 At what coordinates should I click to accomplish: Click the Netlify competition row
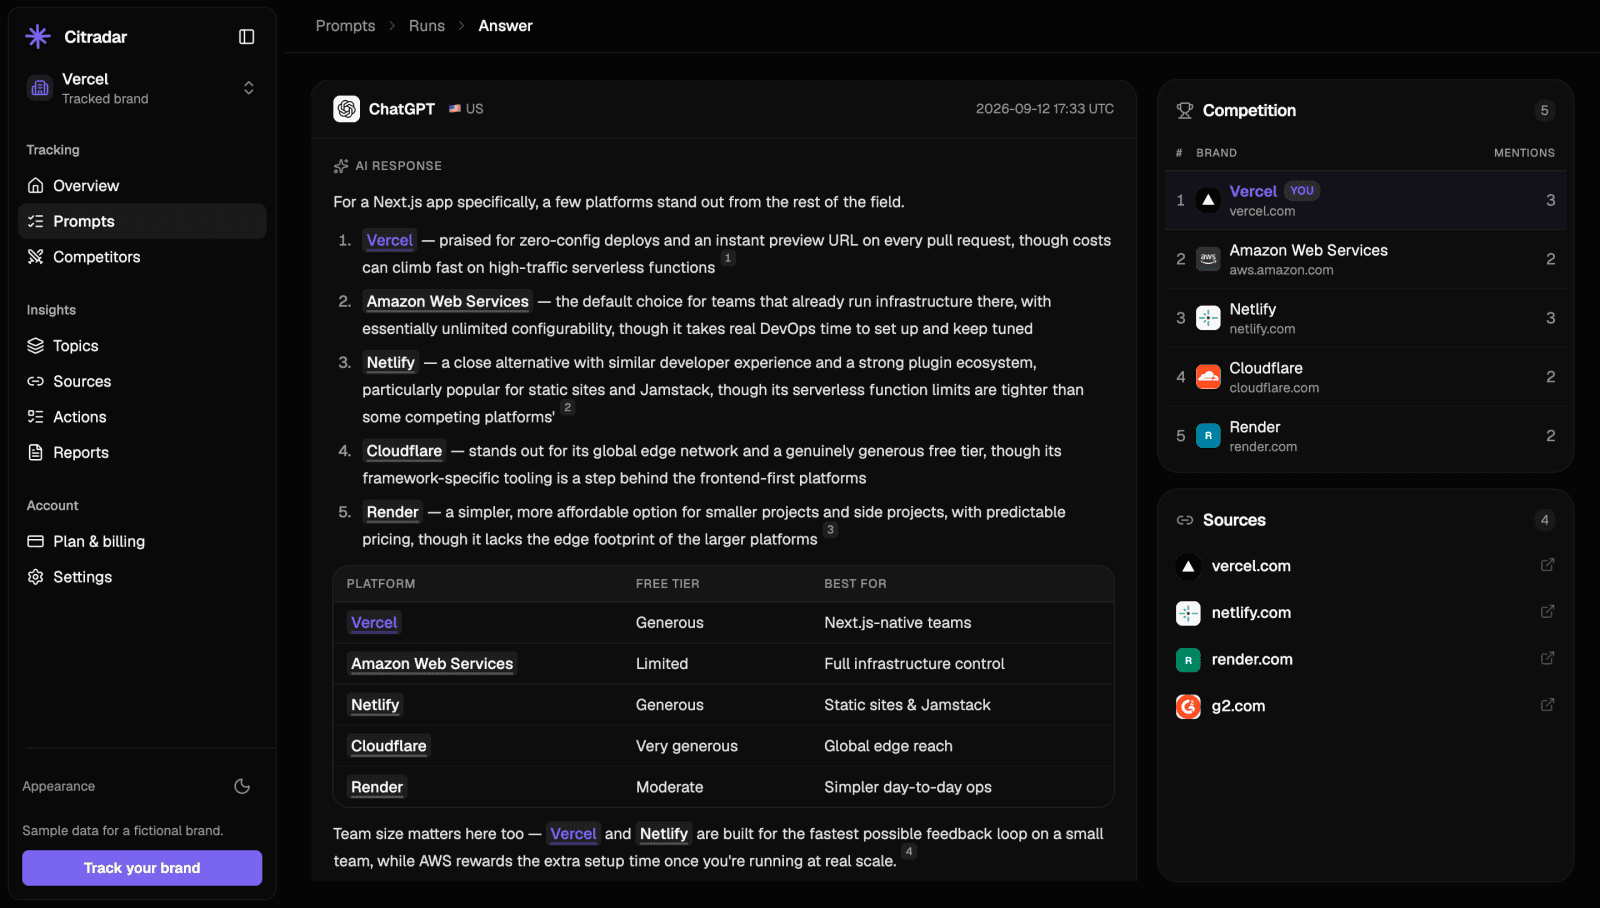coord(1365,318)
